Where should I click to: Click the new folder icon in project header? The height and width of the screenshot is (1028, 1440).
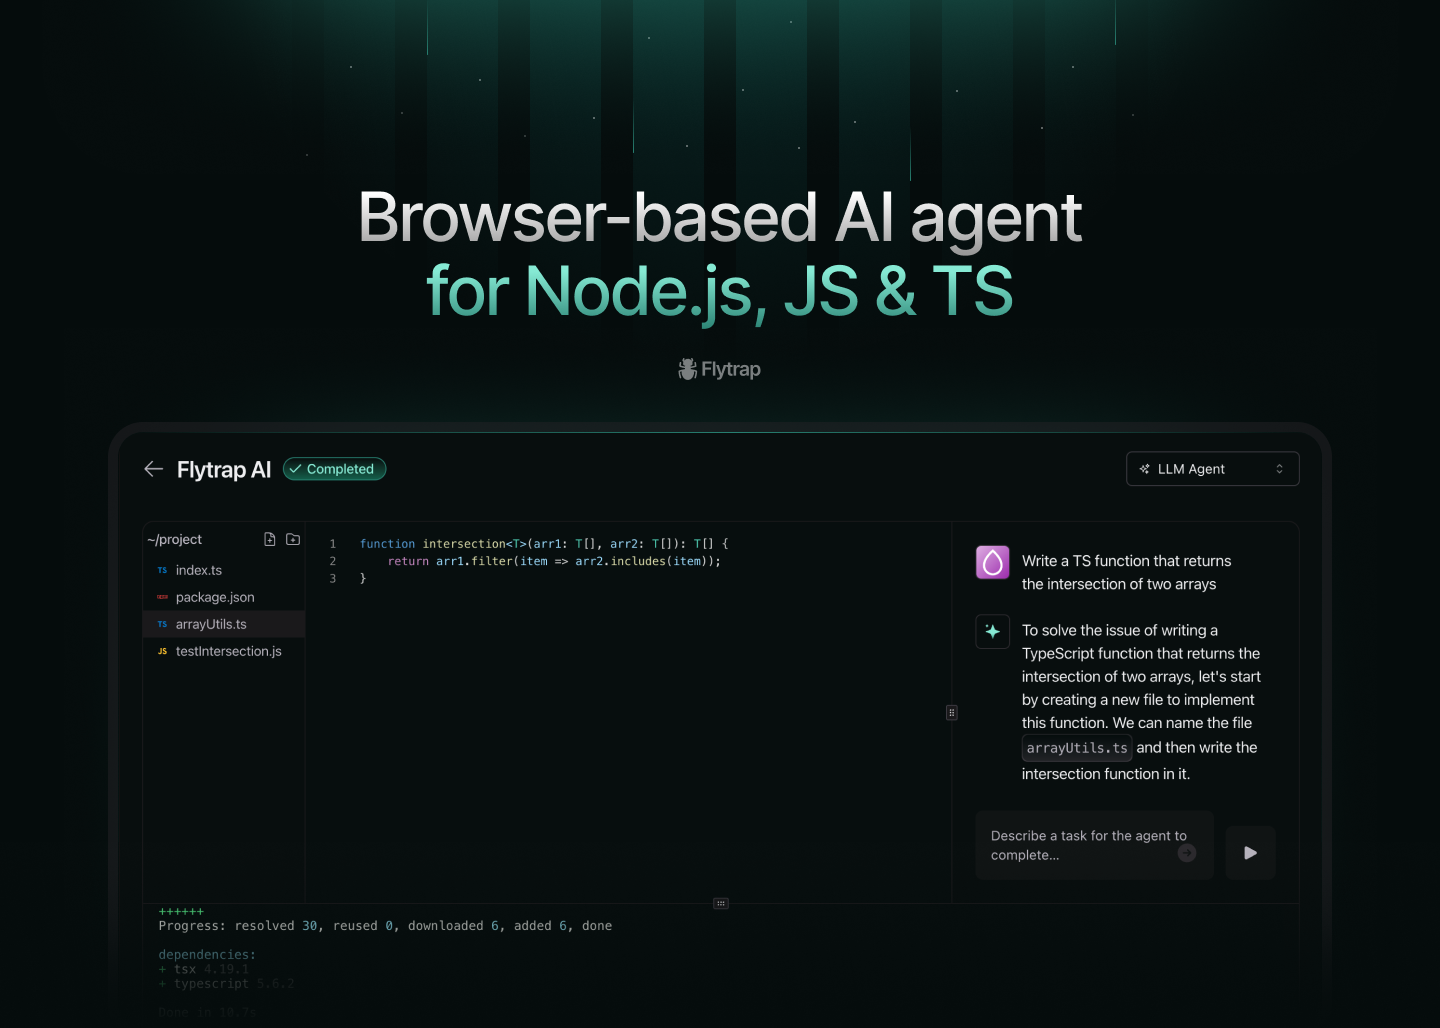click(293, 539)
